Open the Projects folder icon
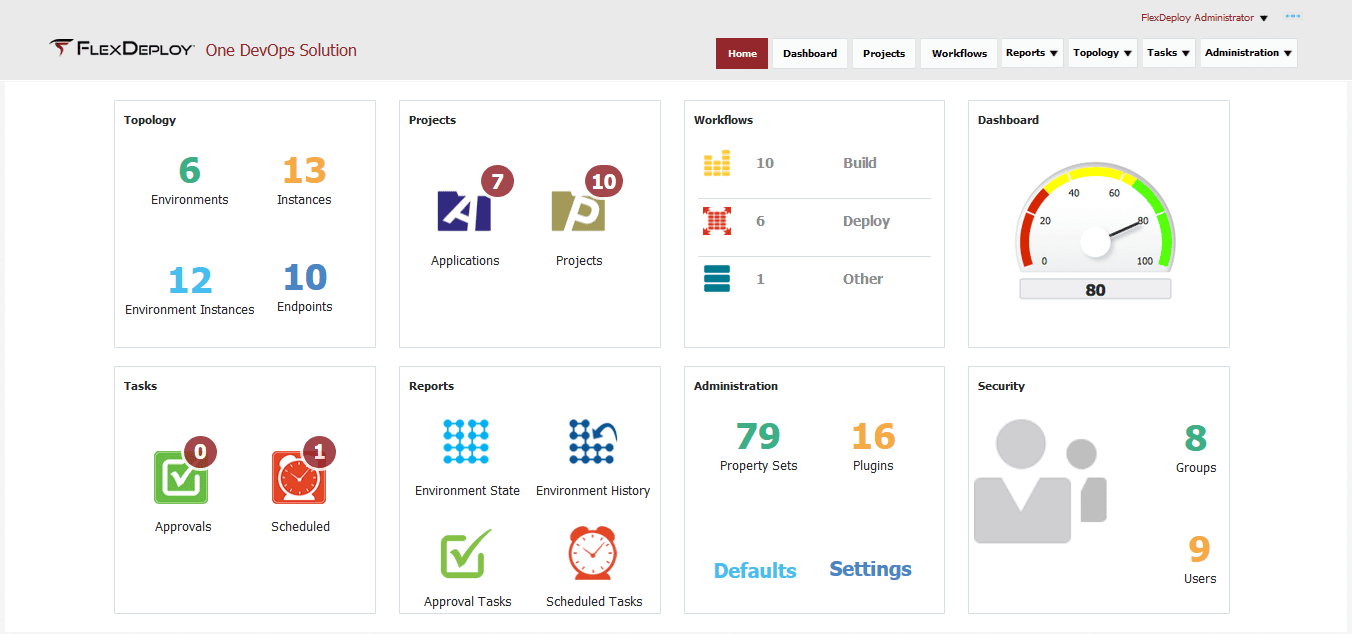This screenshot has width=1352, height=634. click(x=578, y=211)
